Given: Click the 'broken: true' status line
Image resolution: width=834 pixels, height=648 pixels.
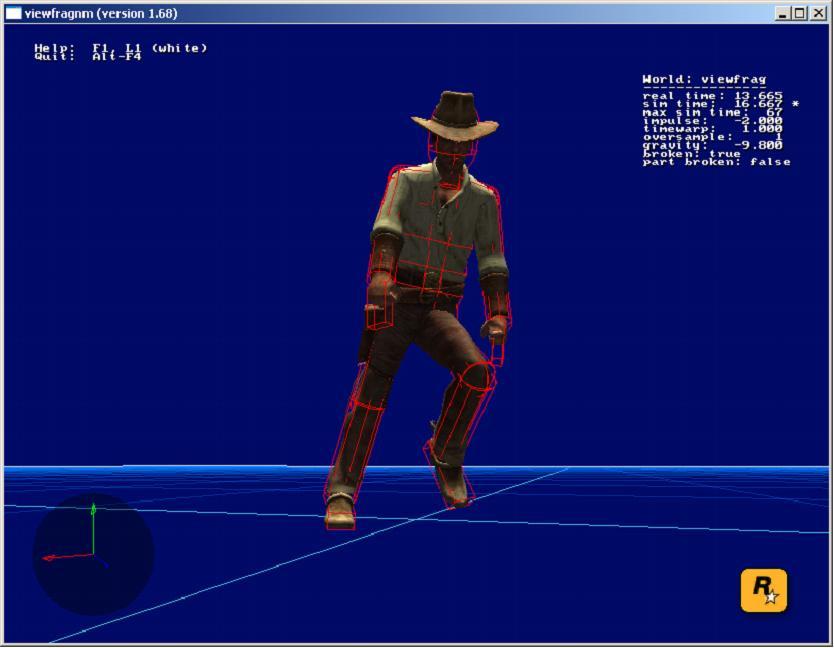Looking at the screenshot, I should click(691, 154).
